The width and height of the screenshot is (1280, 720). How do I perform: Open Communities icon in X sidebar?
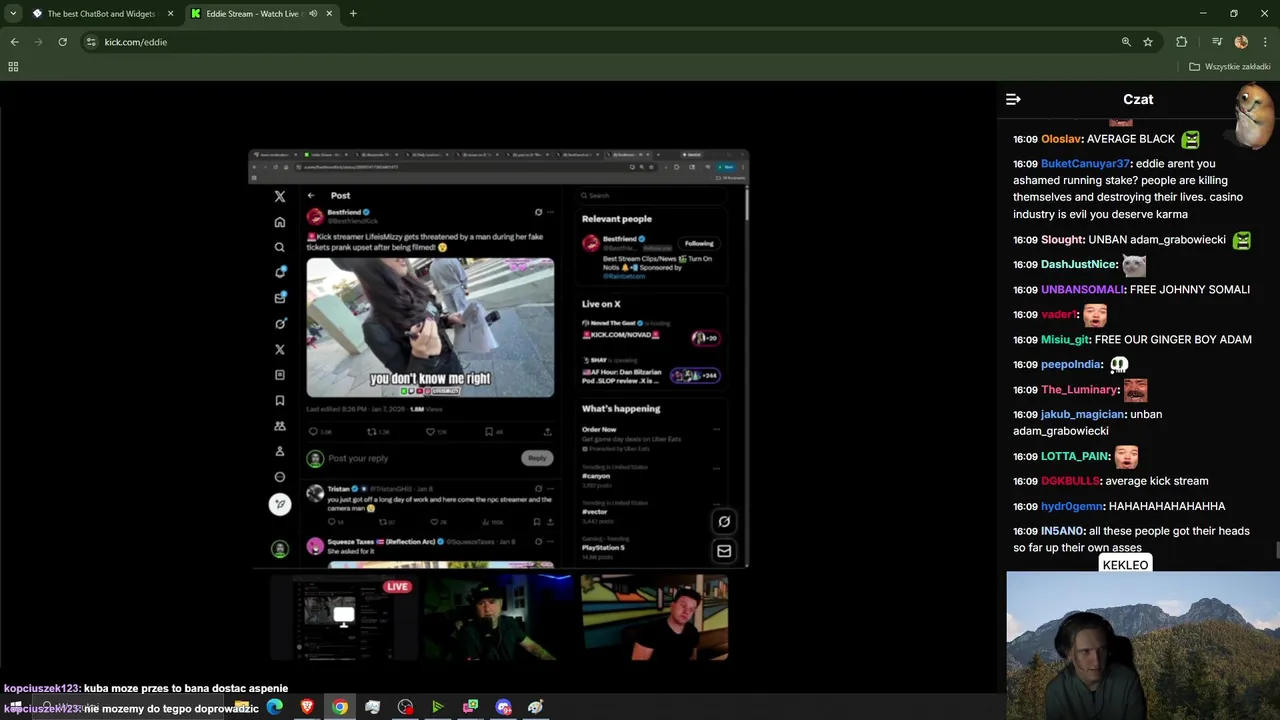280,426
